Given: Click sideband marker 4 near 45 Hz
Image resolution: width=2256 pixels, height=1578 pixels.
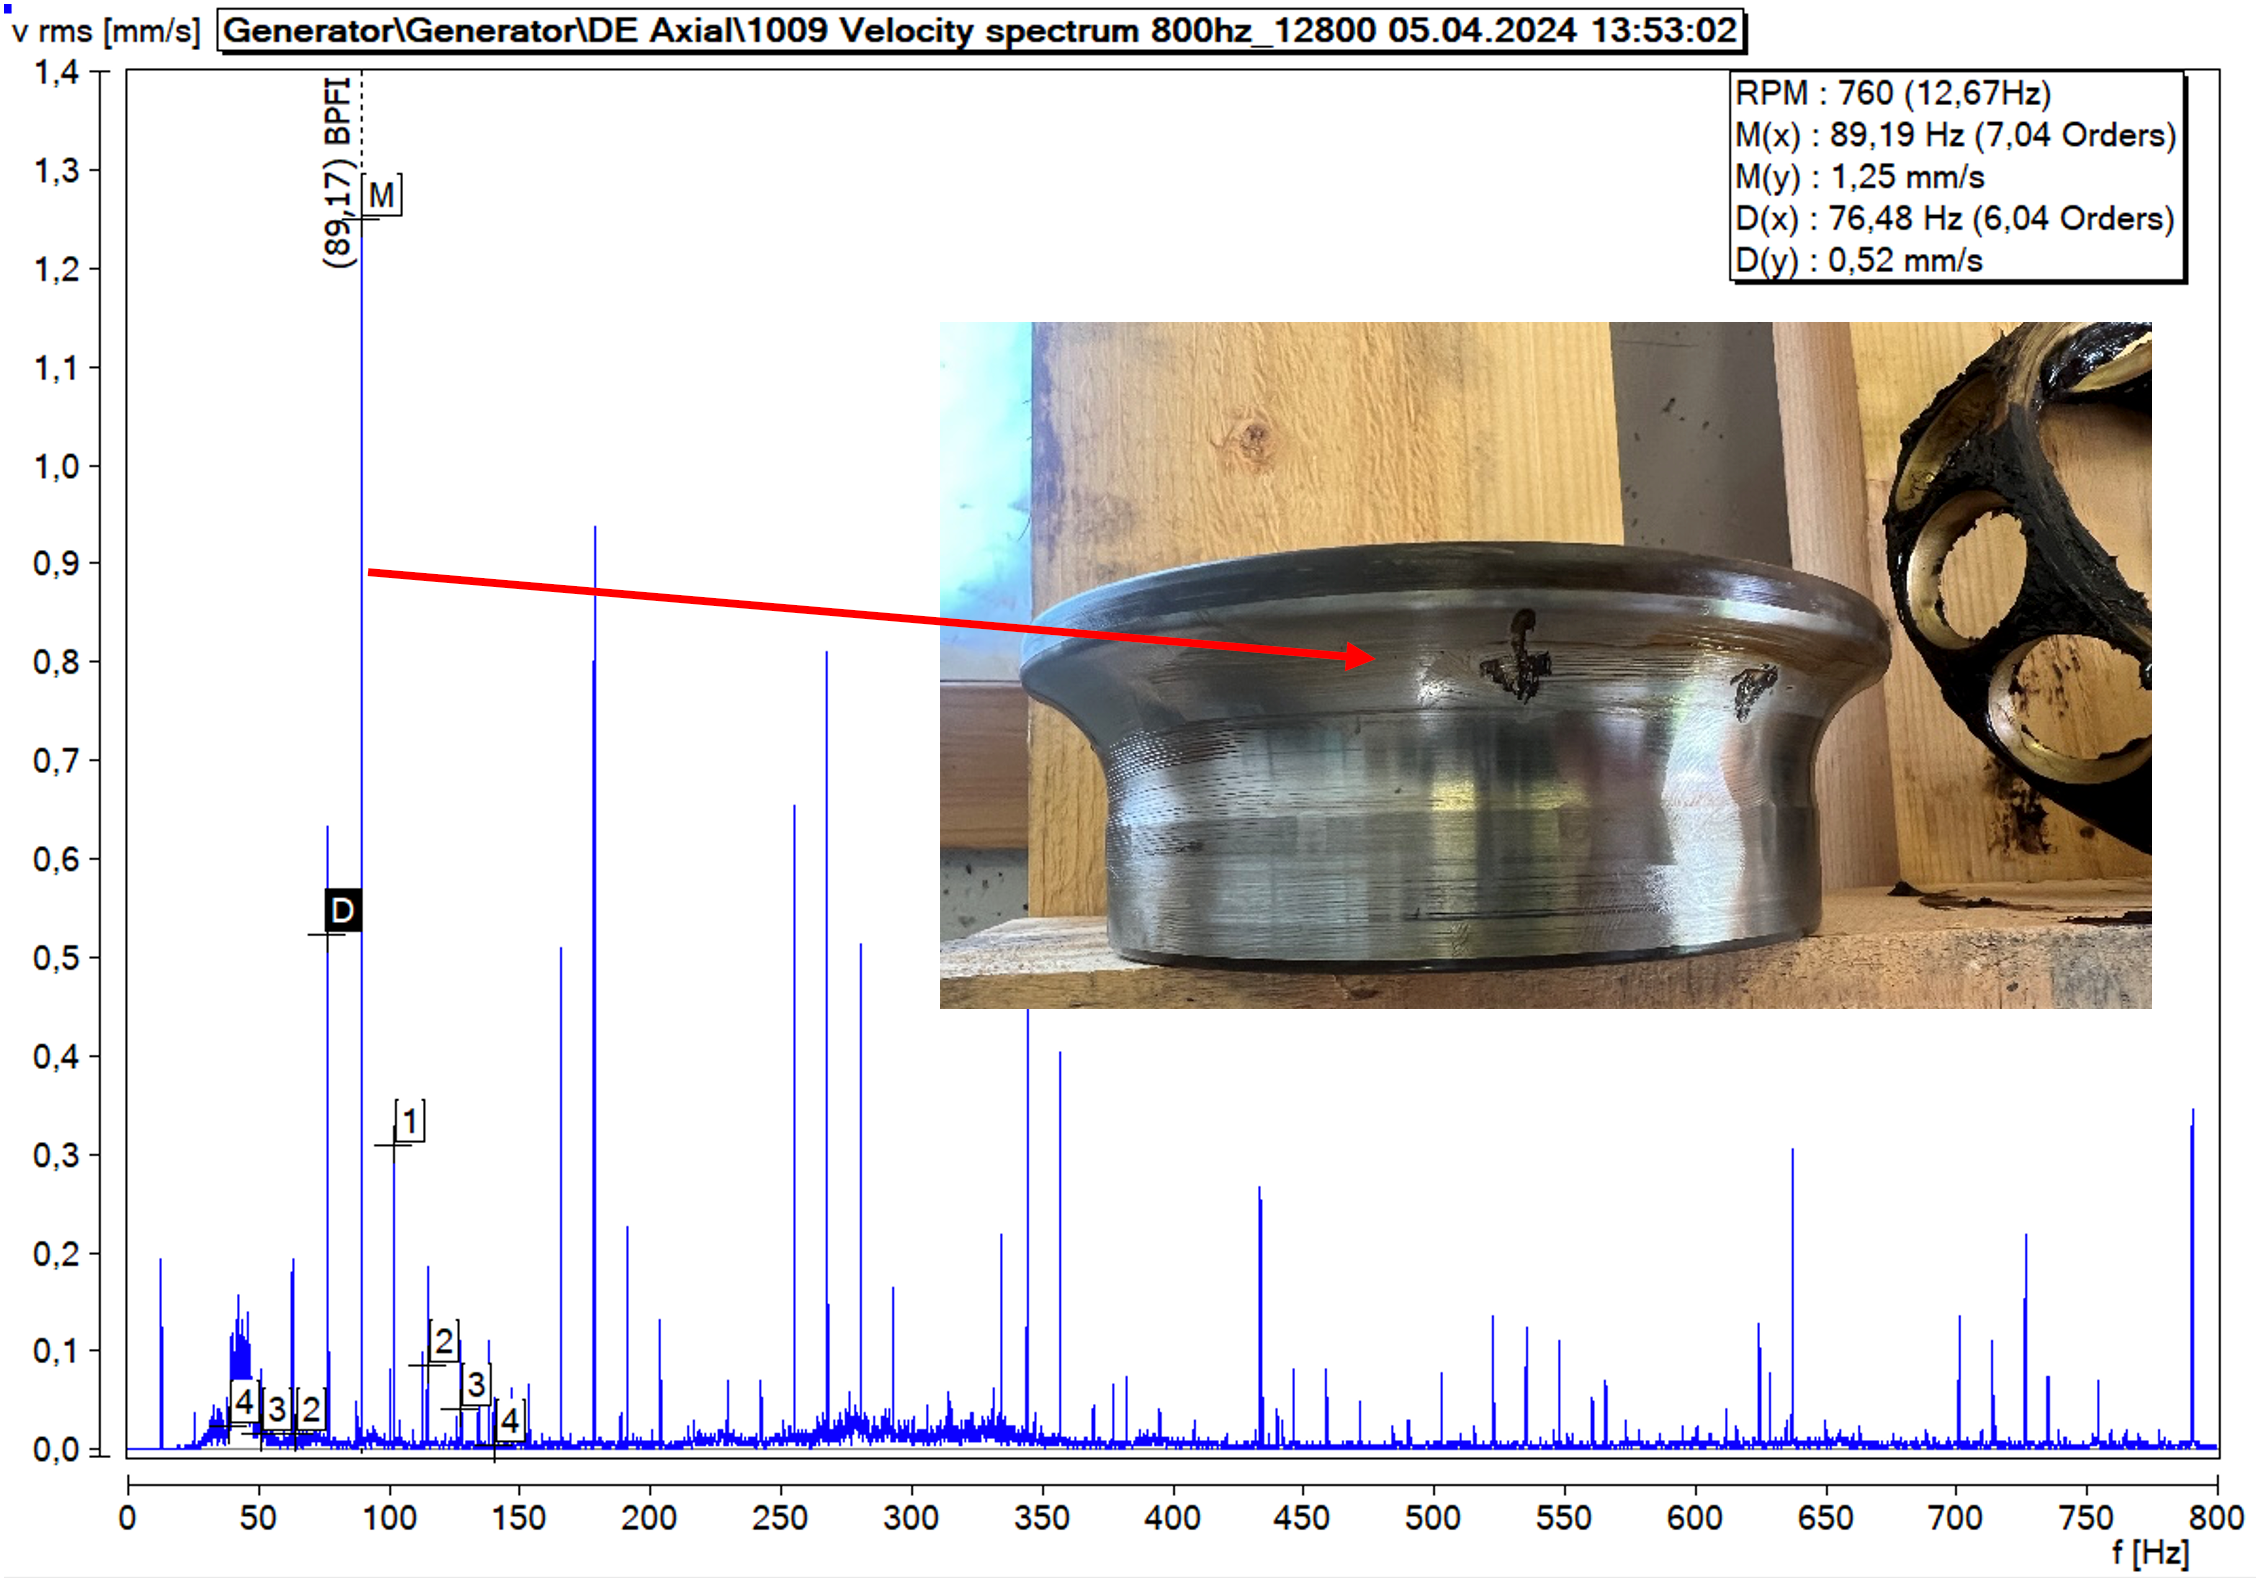Looking at the screenshot, I should 243,1402.
